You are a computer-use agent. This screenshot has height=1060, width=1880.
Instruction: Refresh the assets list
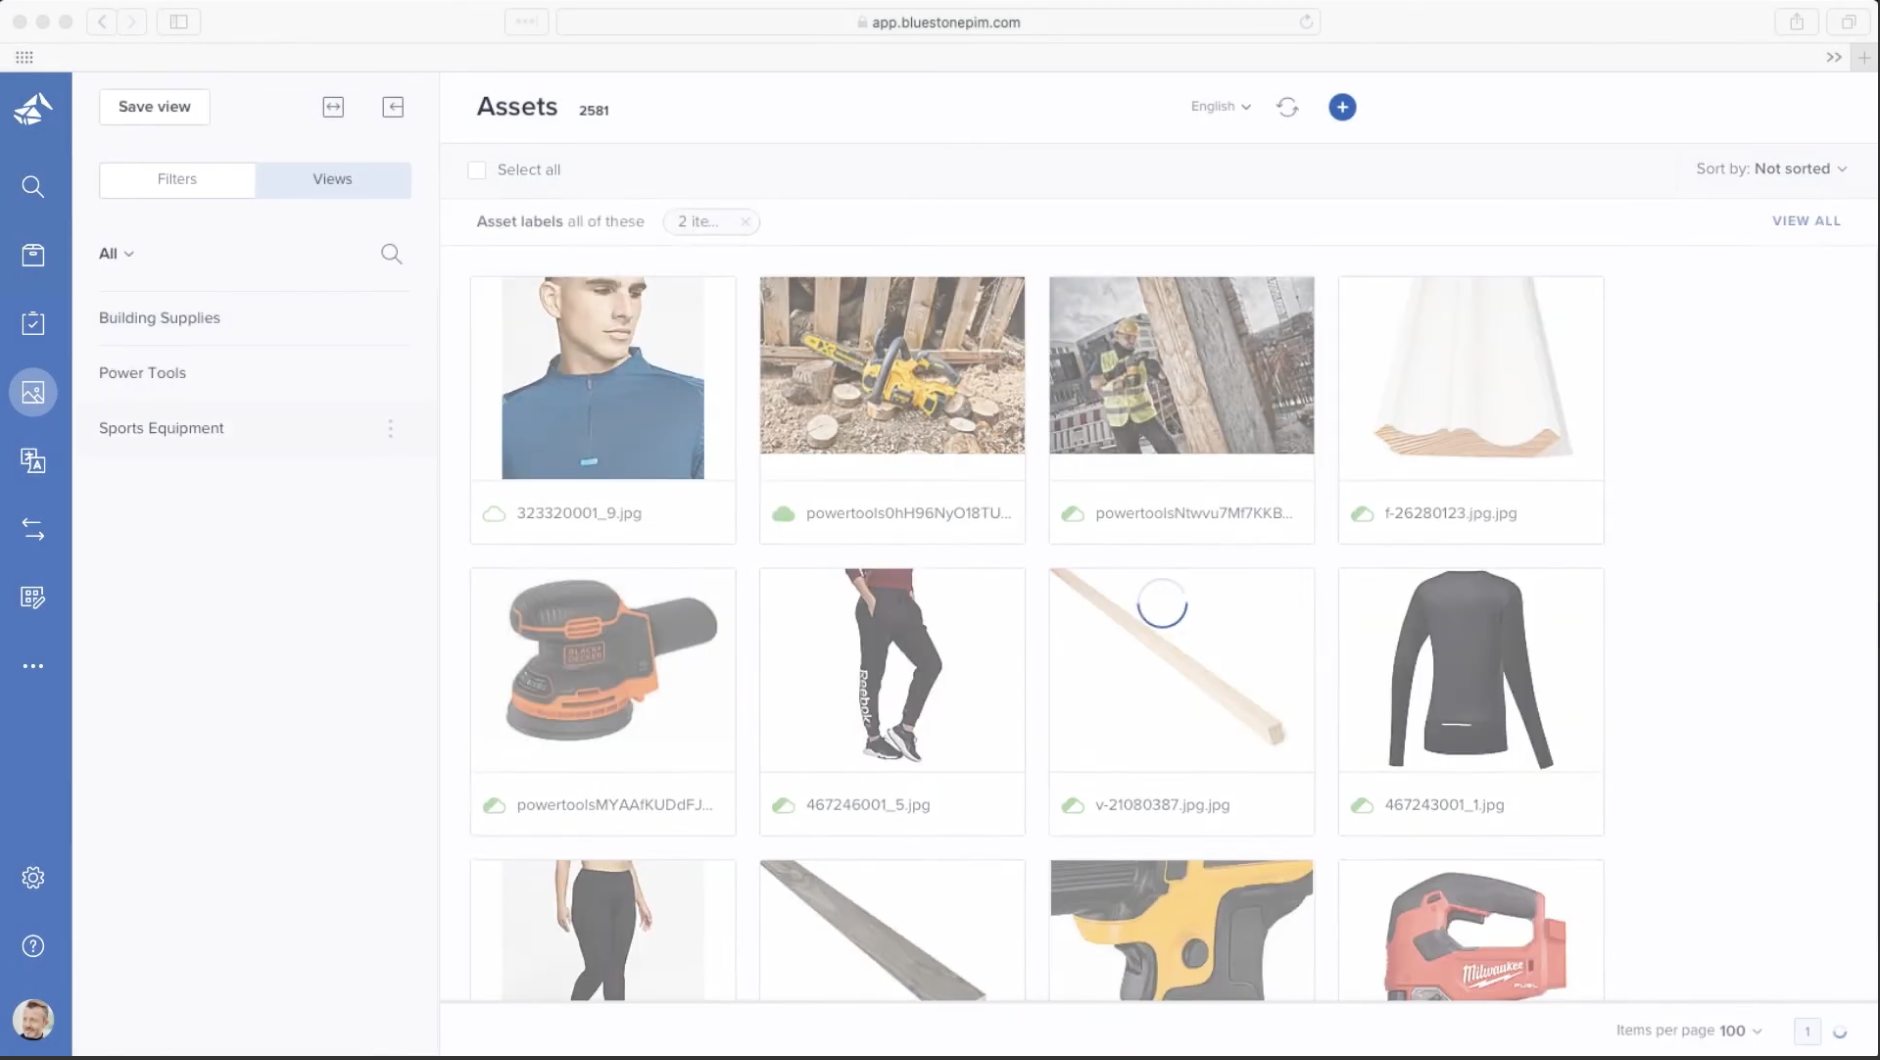(x=1287, y=107)
